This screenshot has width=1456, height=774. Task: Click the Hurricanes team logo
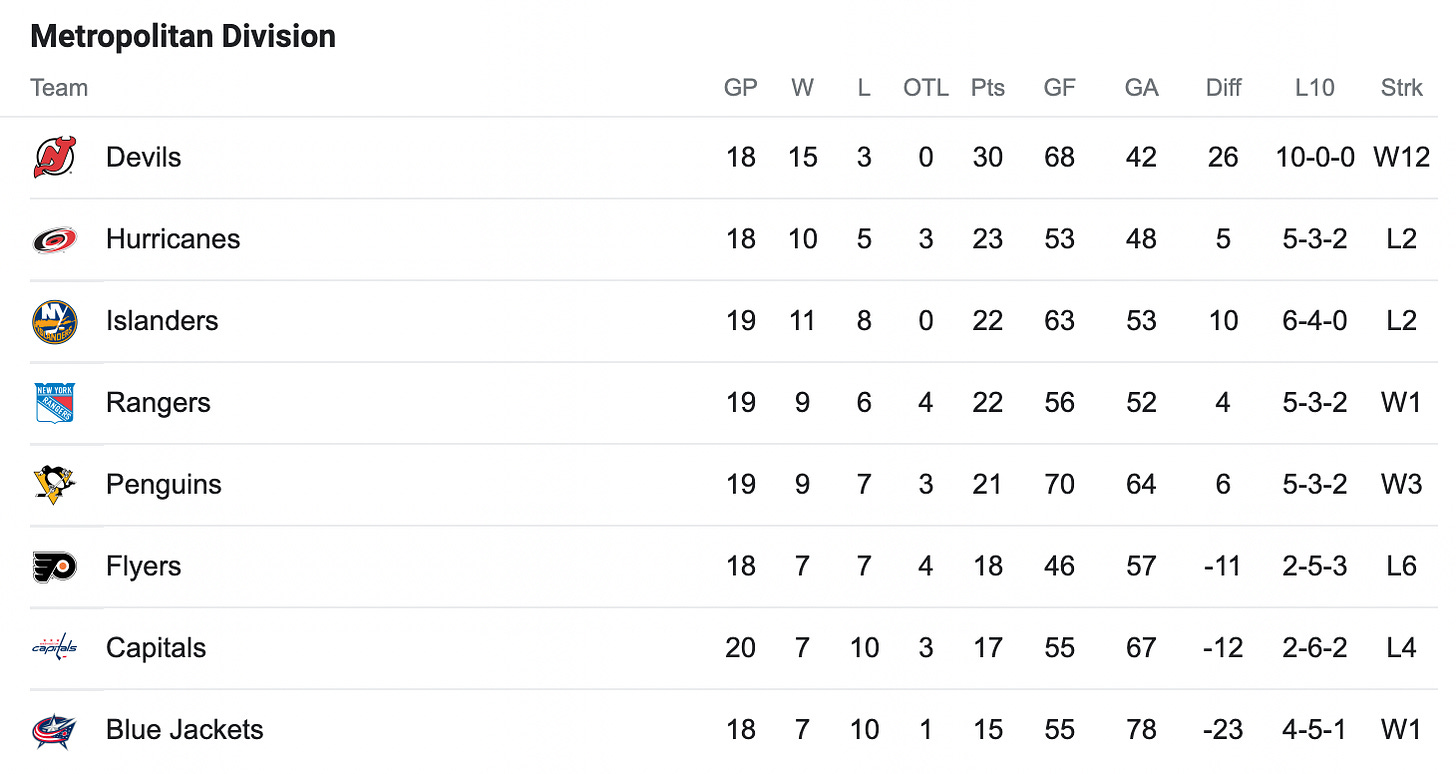click(x=54, y=240)
